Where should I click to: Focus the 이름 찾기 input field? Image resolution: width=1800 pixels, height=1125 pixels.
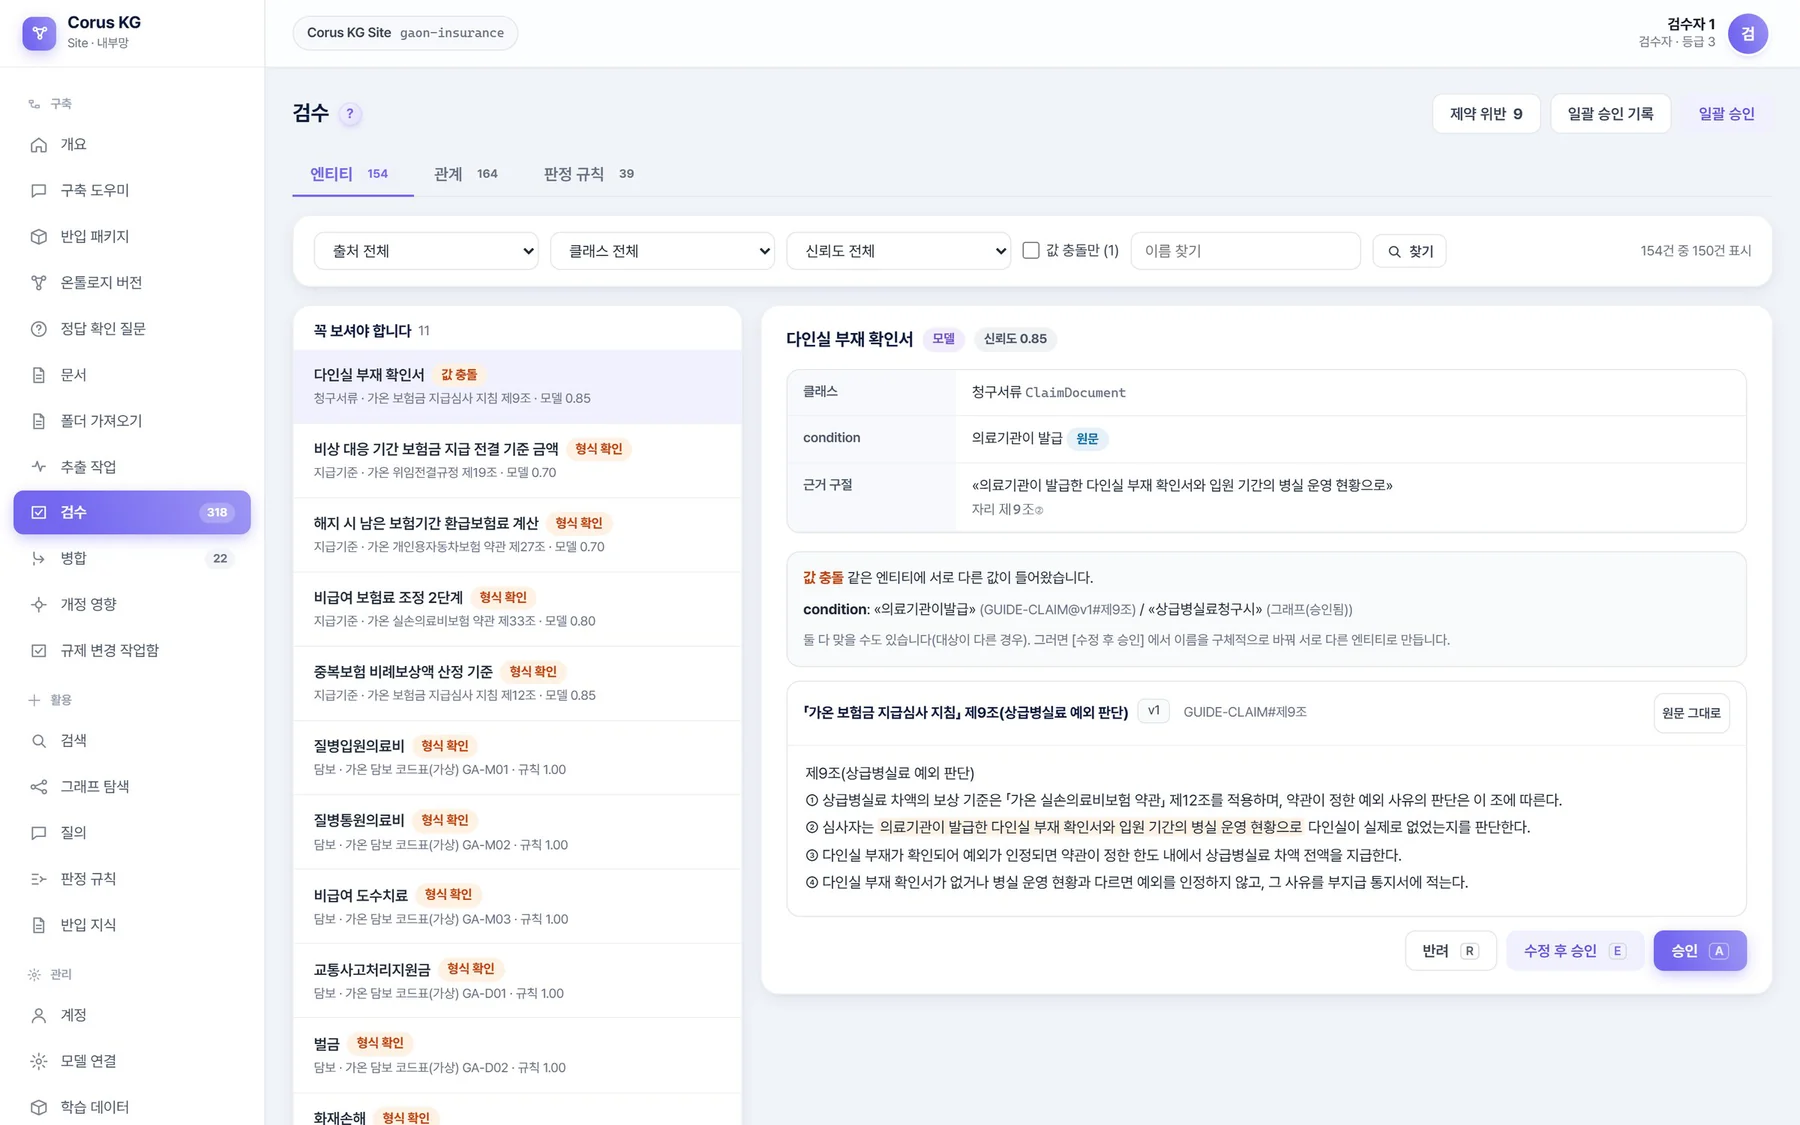coord(1245,251)
